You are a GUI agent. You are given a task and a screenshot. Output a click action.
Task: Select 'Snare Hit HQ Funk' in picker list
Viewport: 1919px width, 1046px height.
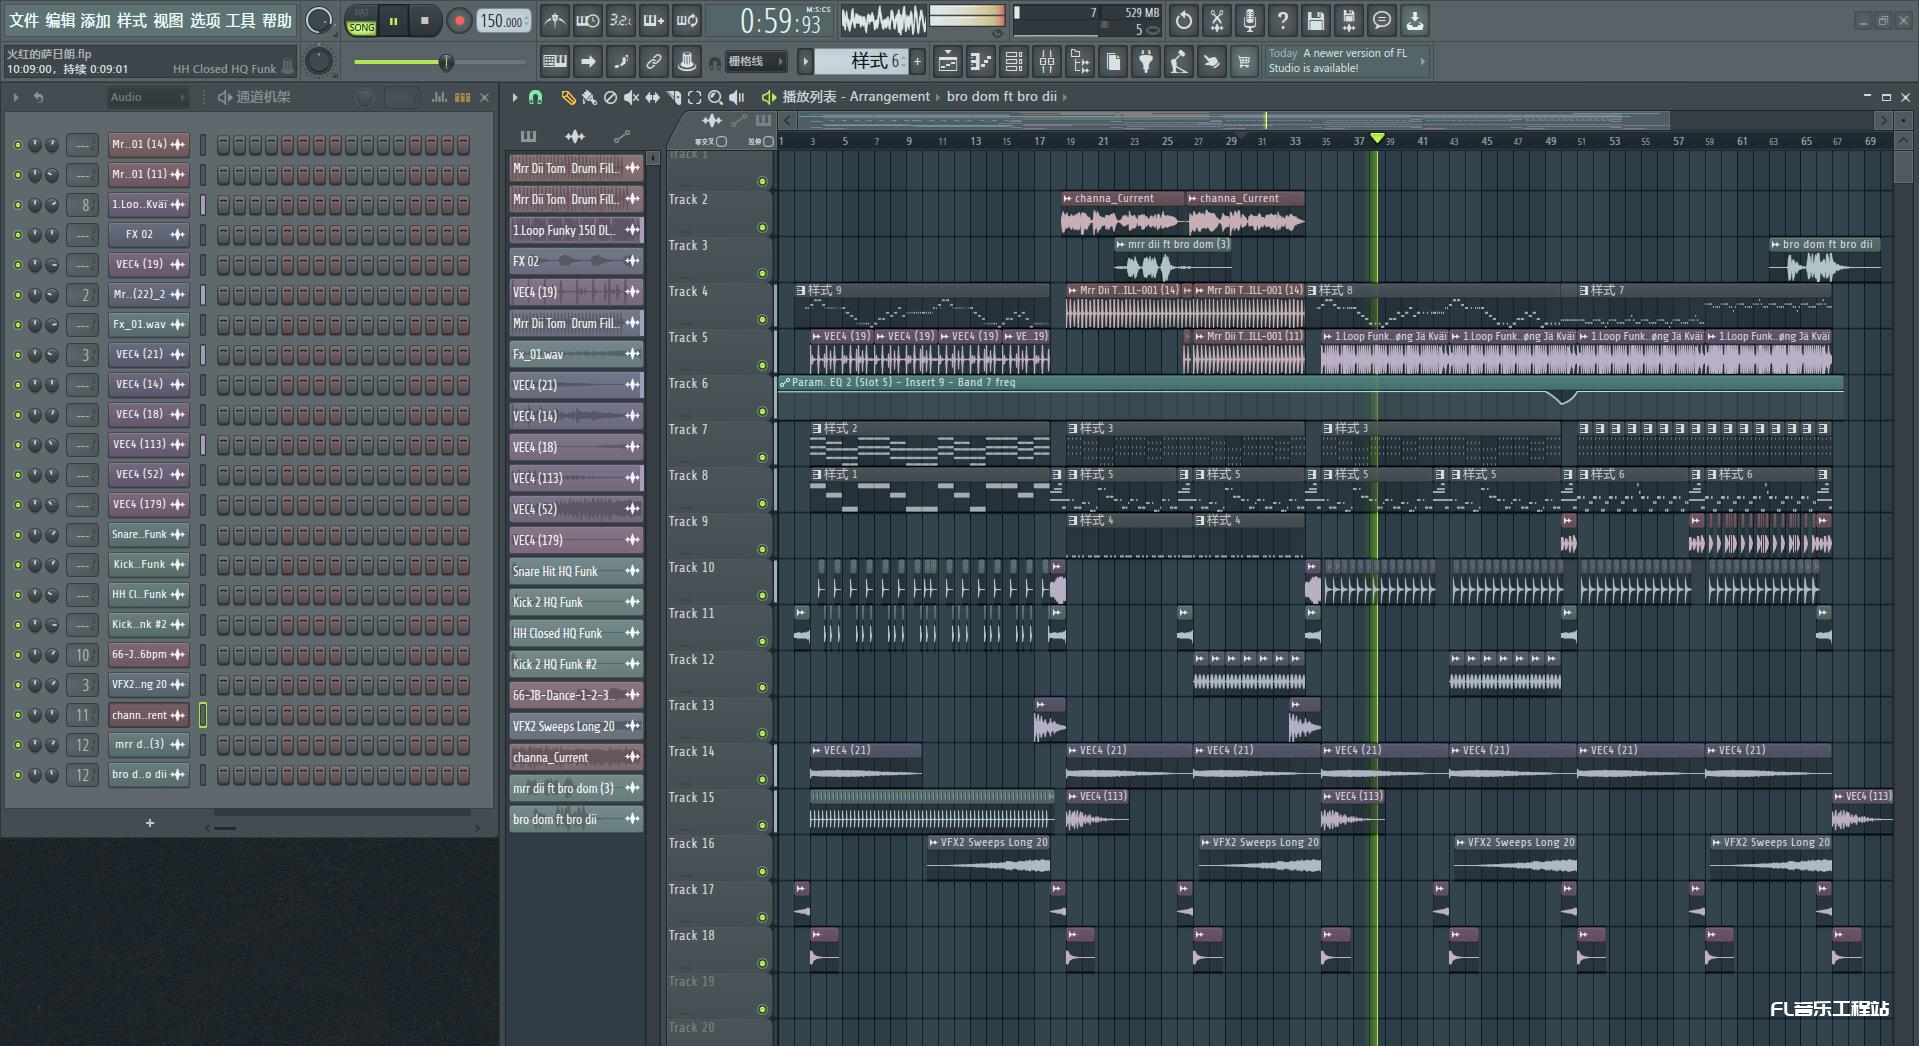pyautogui.click(x=576, y=571)
